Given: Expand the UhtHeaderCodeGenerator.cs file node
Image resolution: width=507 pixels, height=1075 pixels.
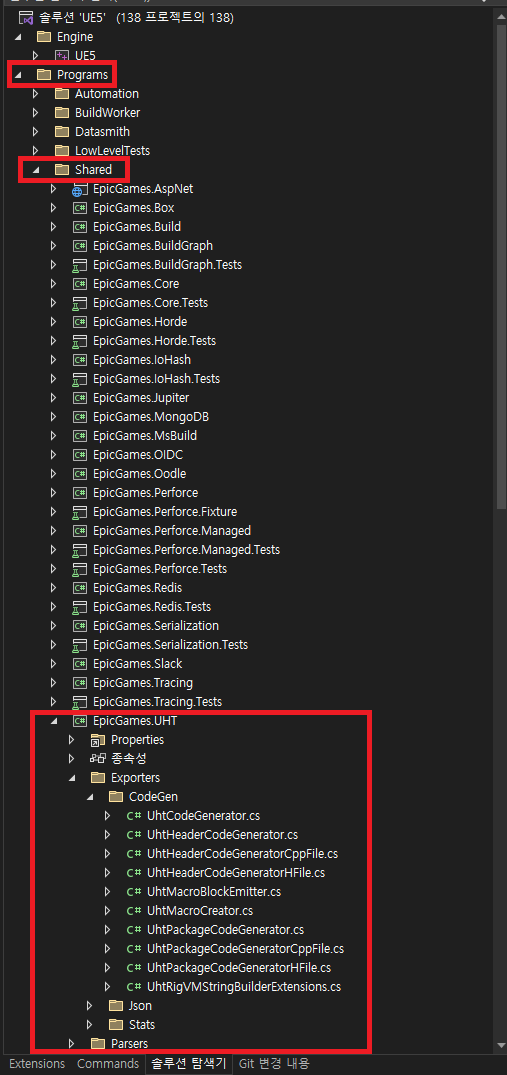Looking at the screenshot, I should [x=108, y=834].
